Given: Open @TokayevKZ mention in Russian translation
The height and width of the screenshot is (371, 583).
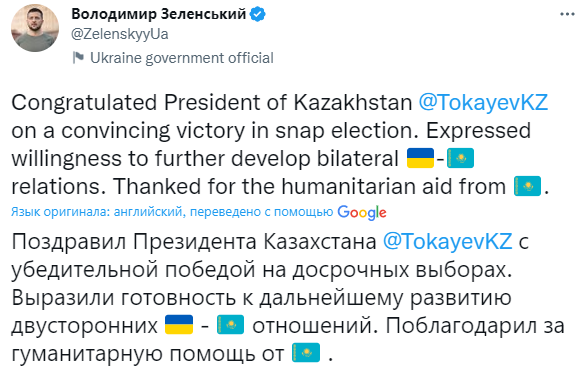Looking at the screenshot, I should click(x=448, y=241).
